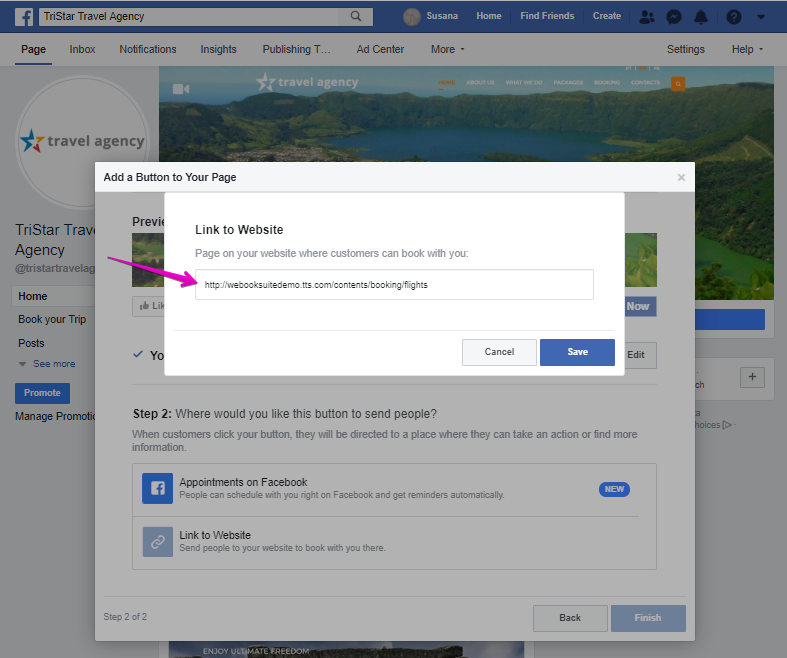Click the video camera icon on cover
The image size is (787, 658).
coord(181,89)
